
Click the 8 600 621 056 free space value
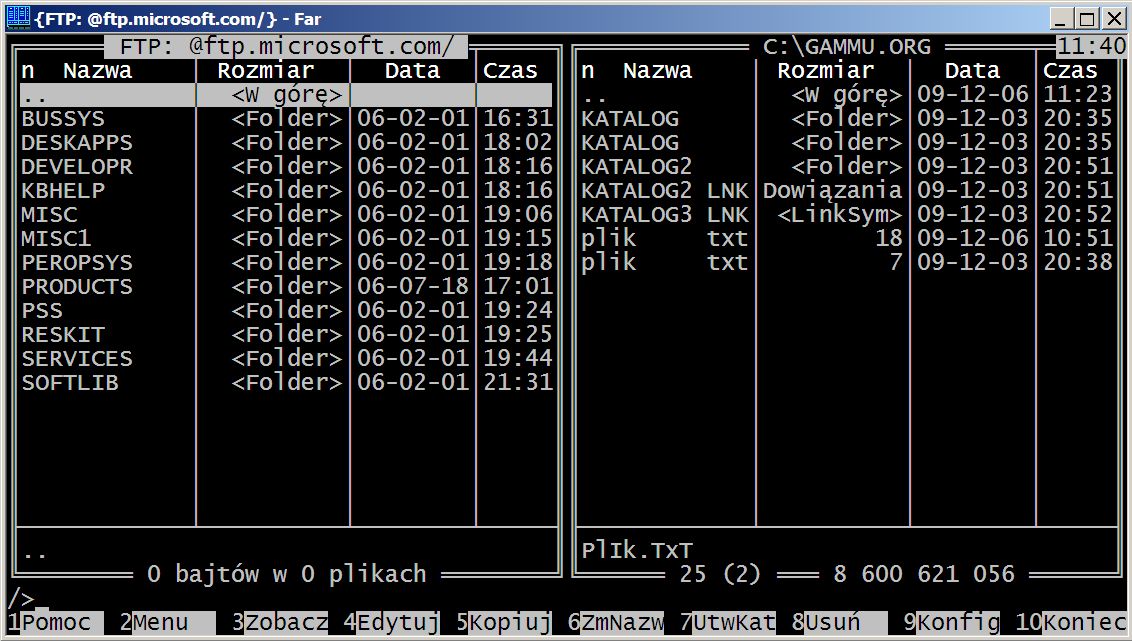click(x=923, y=574)
